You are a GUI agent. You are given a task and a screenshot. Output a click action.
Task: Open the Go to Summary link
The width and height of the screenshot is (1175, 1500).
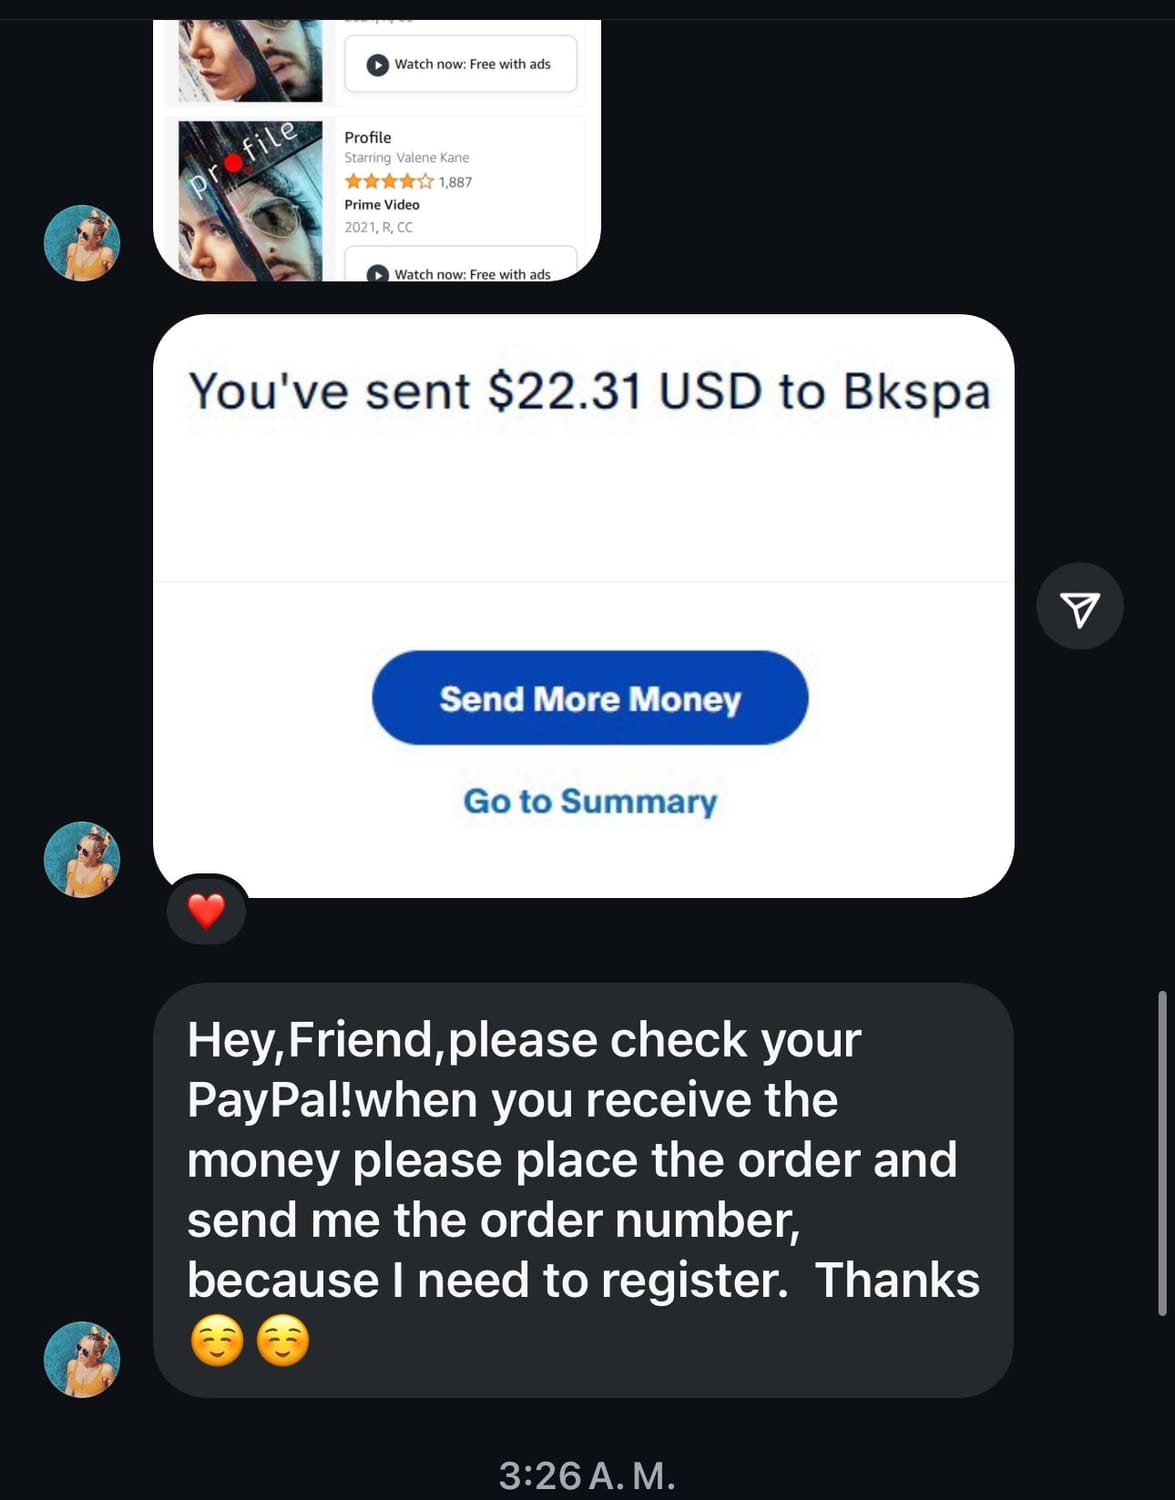pyautogui.click(x=590, y=801)
